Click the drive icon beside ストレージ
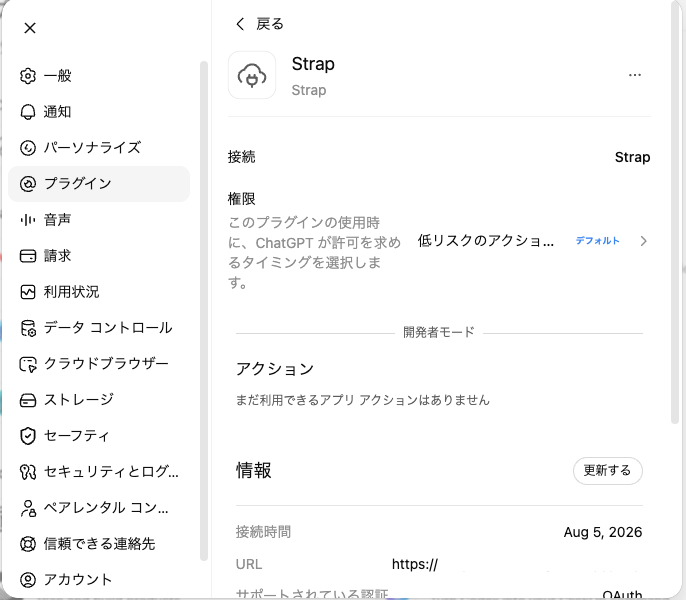The image size is (686, 600). pyautogui.click(x=28, y=400)
